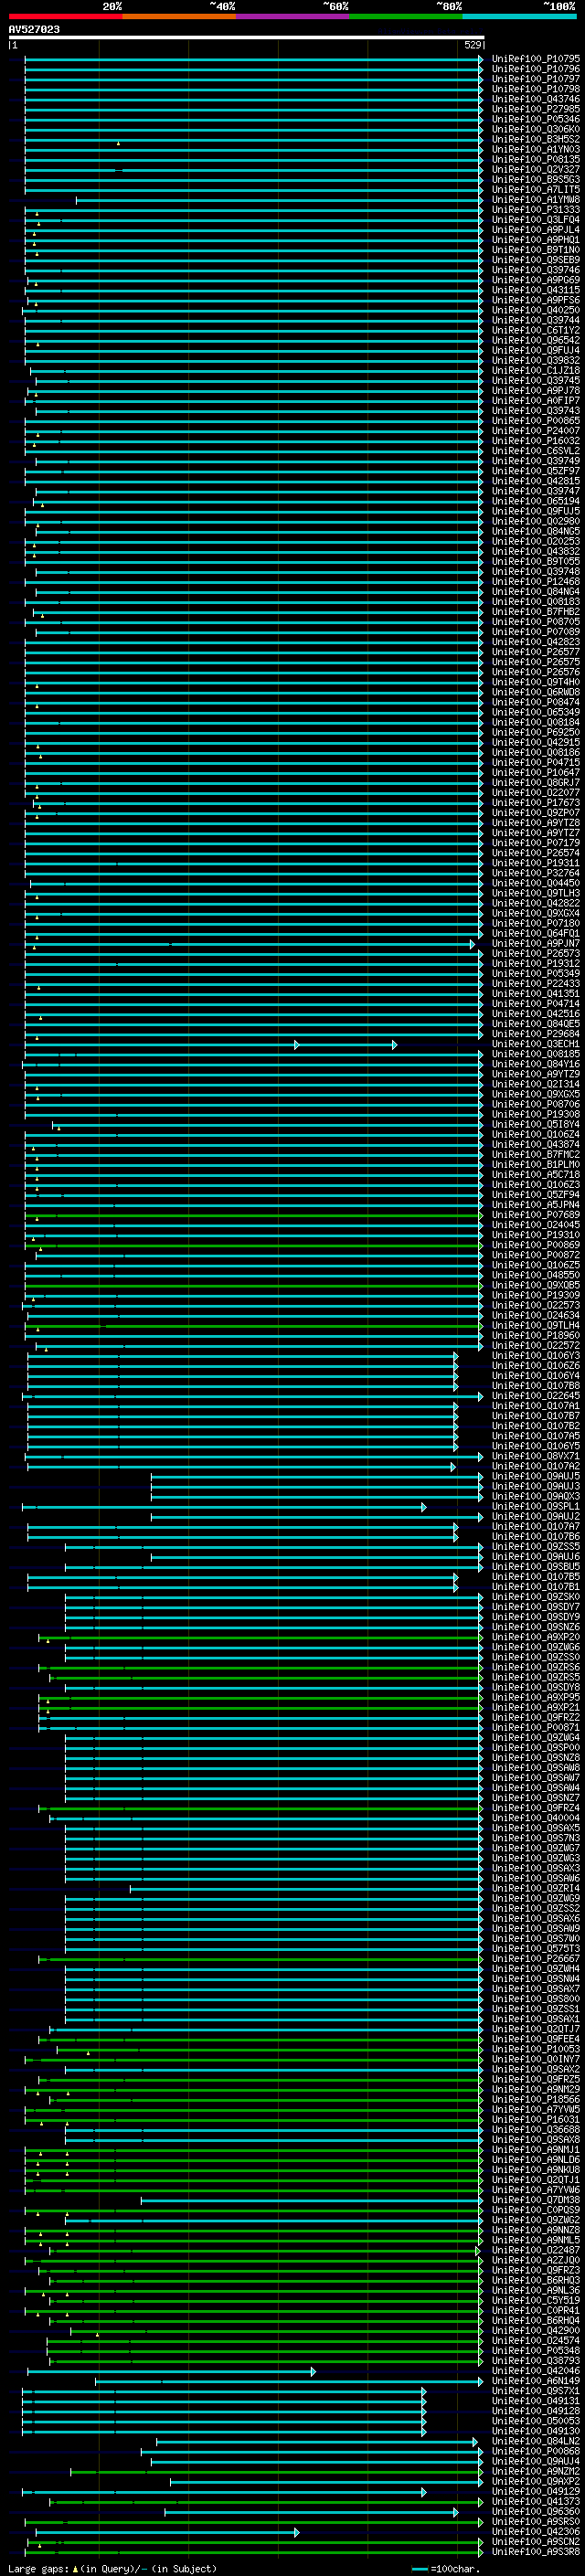Open hit UniRef100_C0PQS9
The image size is (585, 2576).
click(x=535, y=2209)
